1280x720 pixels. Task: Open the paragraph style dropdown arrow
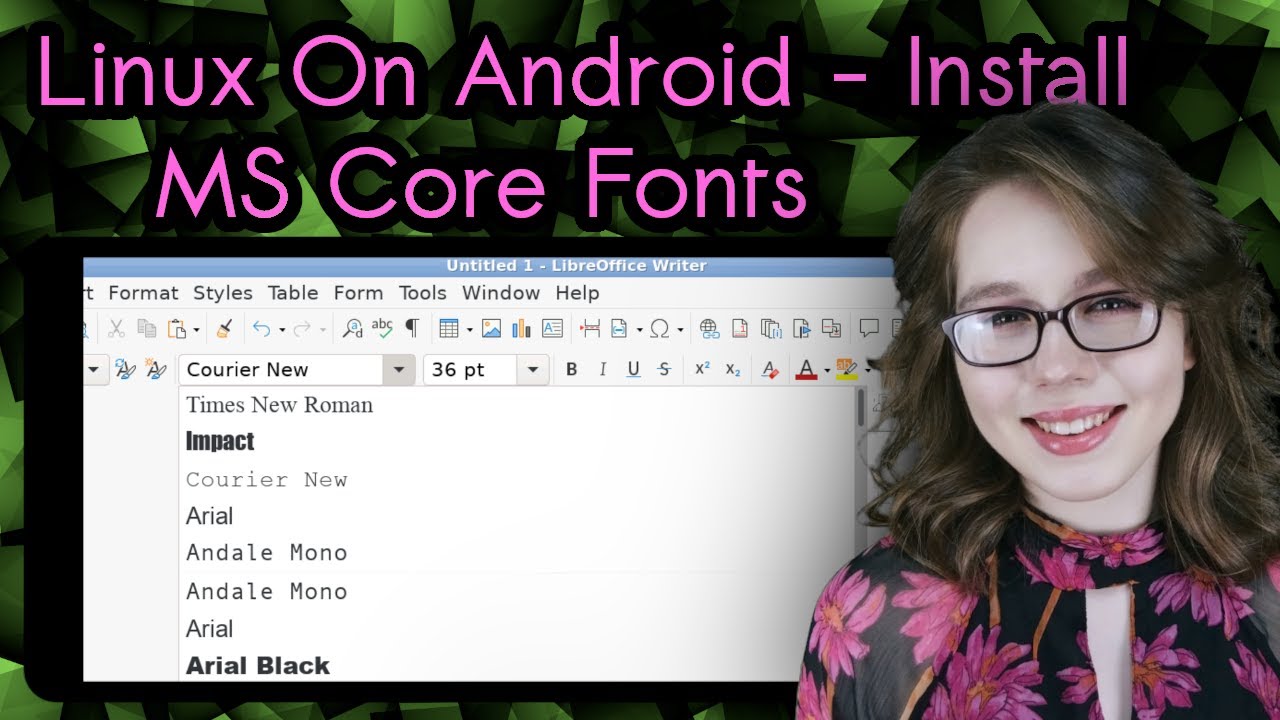(94, 370)
